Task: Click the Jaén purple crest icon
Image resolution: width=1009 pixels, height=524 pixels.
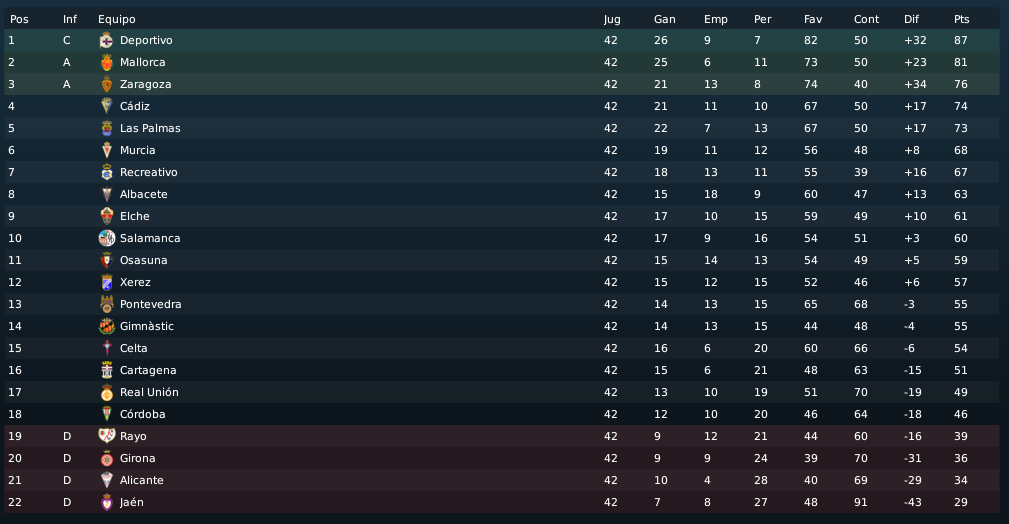Action: coord(107,502)
